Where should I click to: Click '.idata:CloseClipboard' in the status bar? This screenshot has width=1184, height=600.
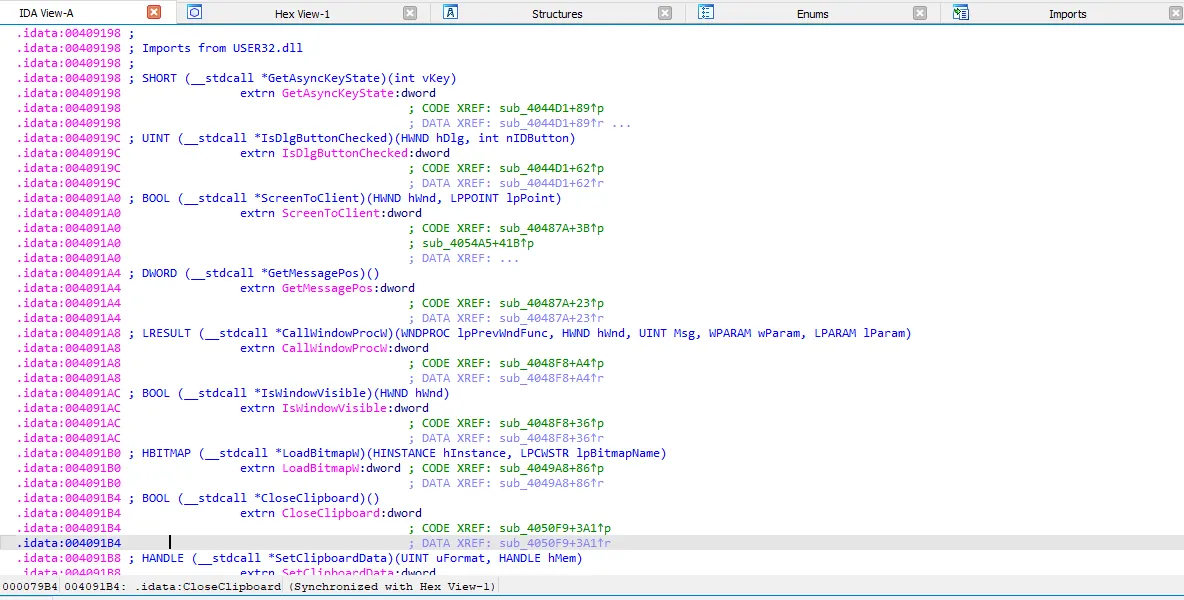(208, 586)
